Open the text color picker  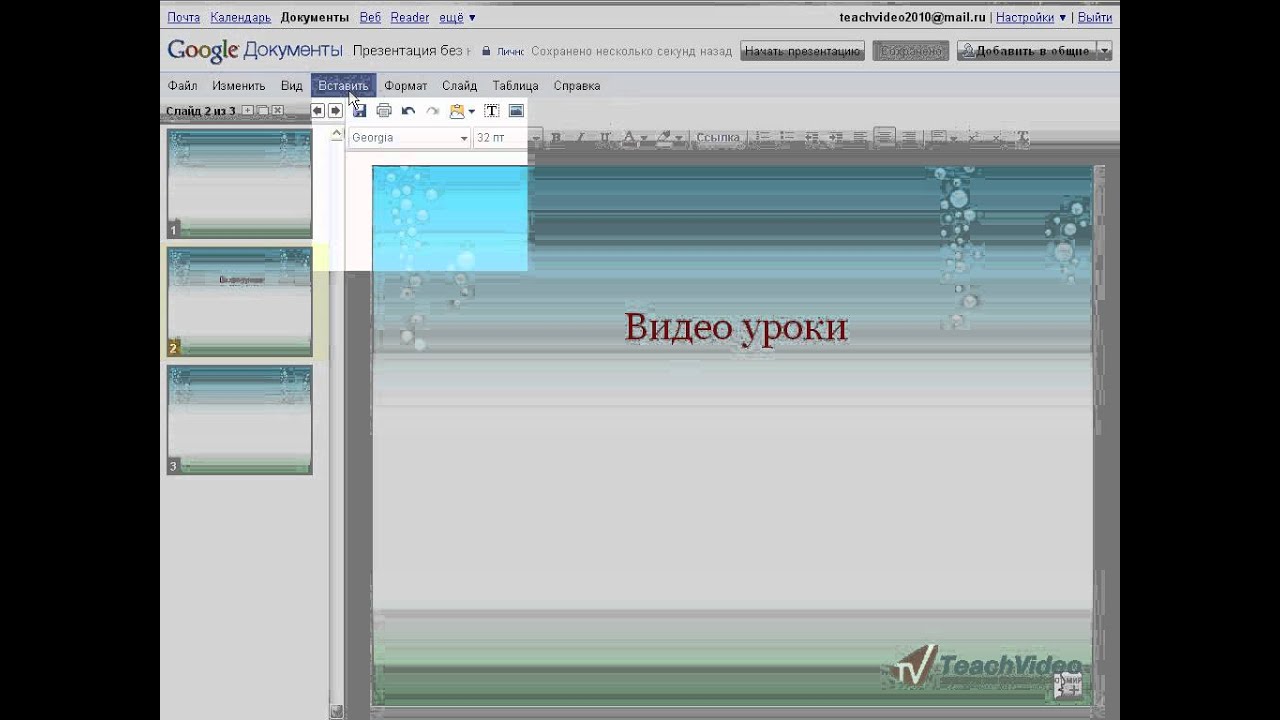pos(633,137)
